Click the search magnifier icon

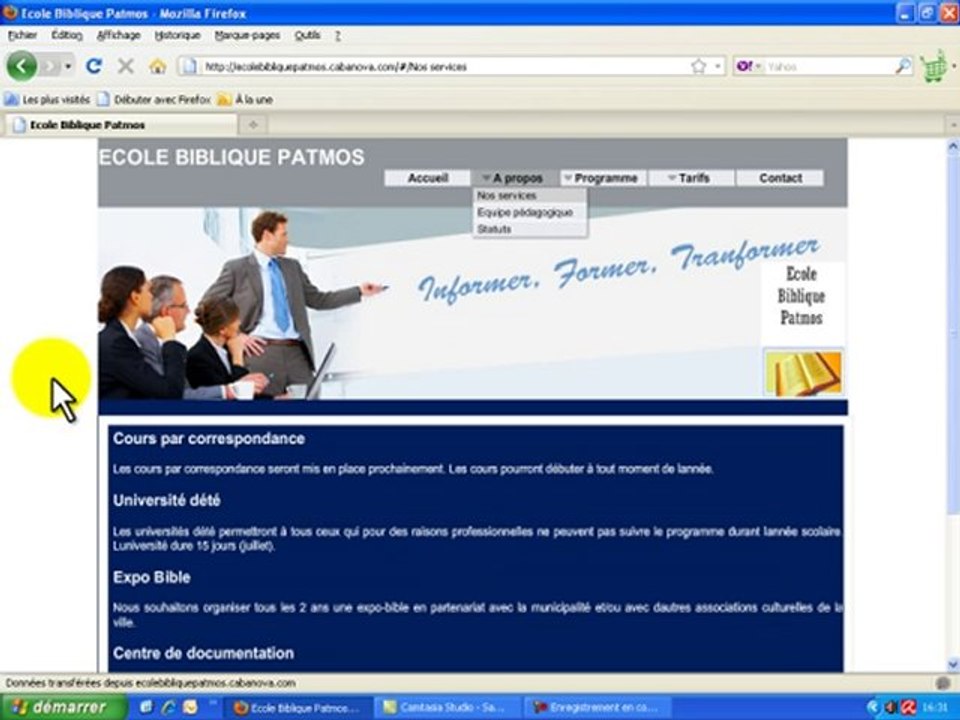coord(903,66)
